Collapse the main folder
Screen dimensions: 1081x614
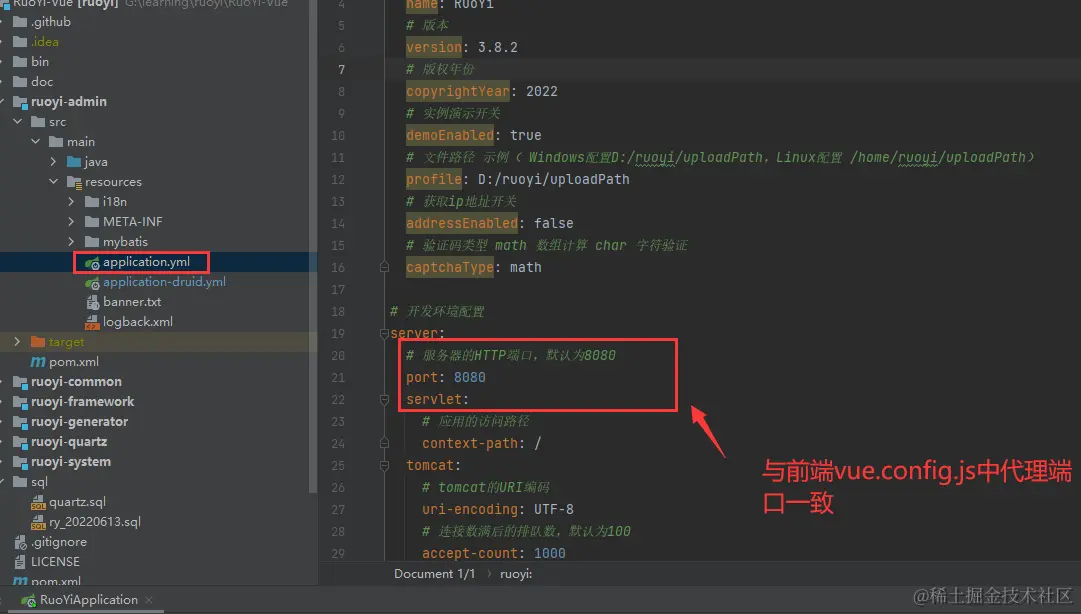35,142
